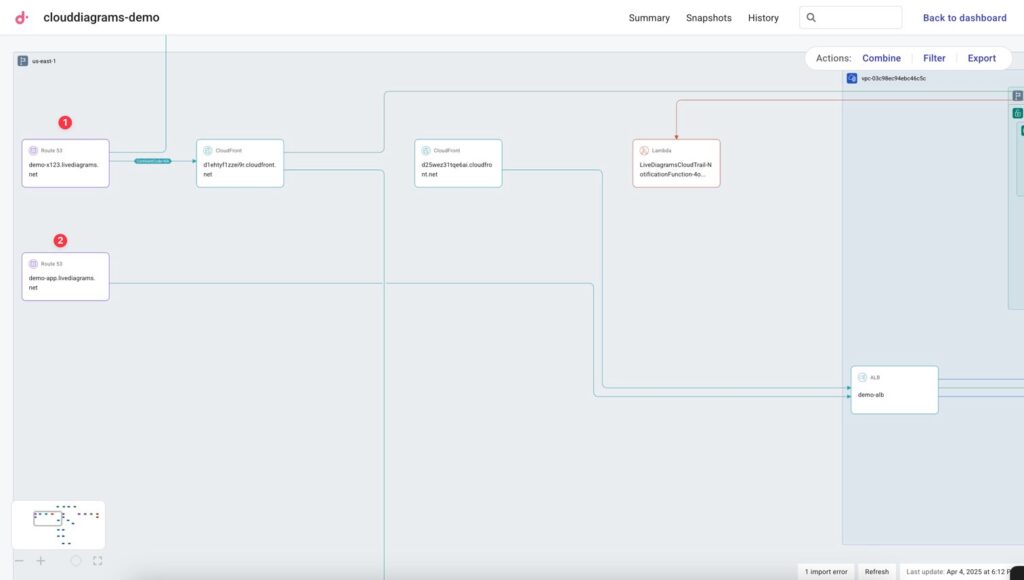Open the History tab
The image size is (1024, 580).
(763, 18)
